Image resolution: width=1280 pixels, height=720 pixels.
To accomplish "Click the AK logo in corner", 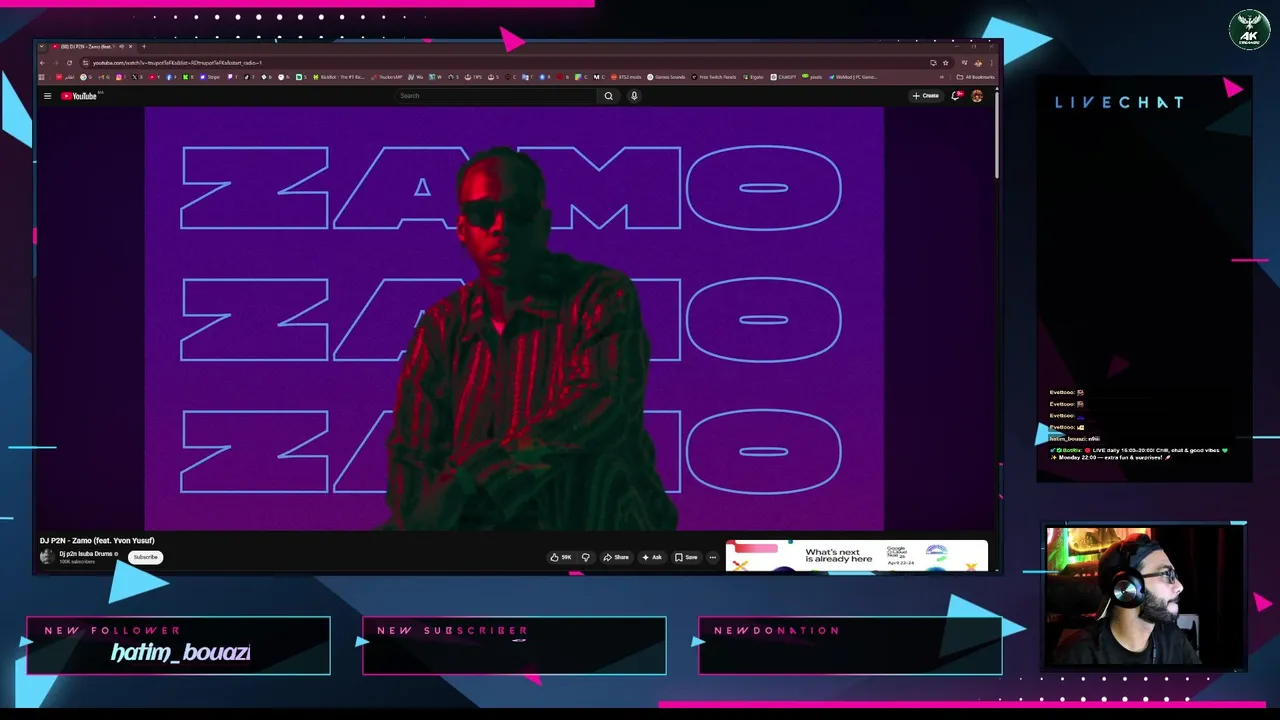I will pos(1249,30).
